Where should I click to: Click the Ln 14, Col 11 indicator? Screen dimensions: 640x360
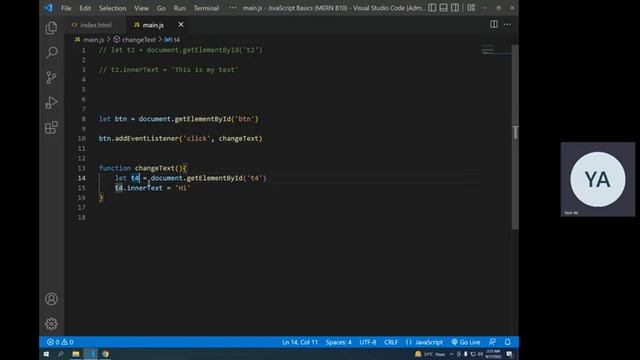click(x=300, y=342)
